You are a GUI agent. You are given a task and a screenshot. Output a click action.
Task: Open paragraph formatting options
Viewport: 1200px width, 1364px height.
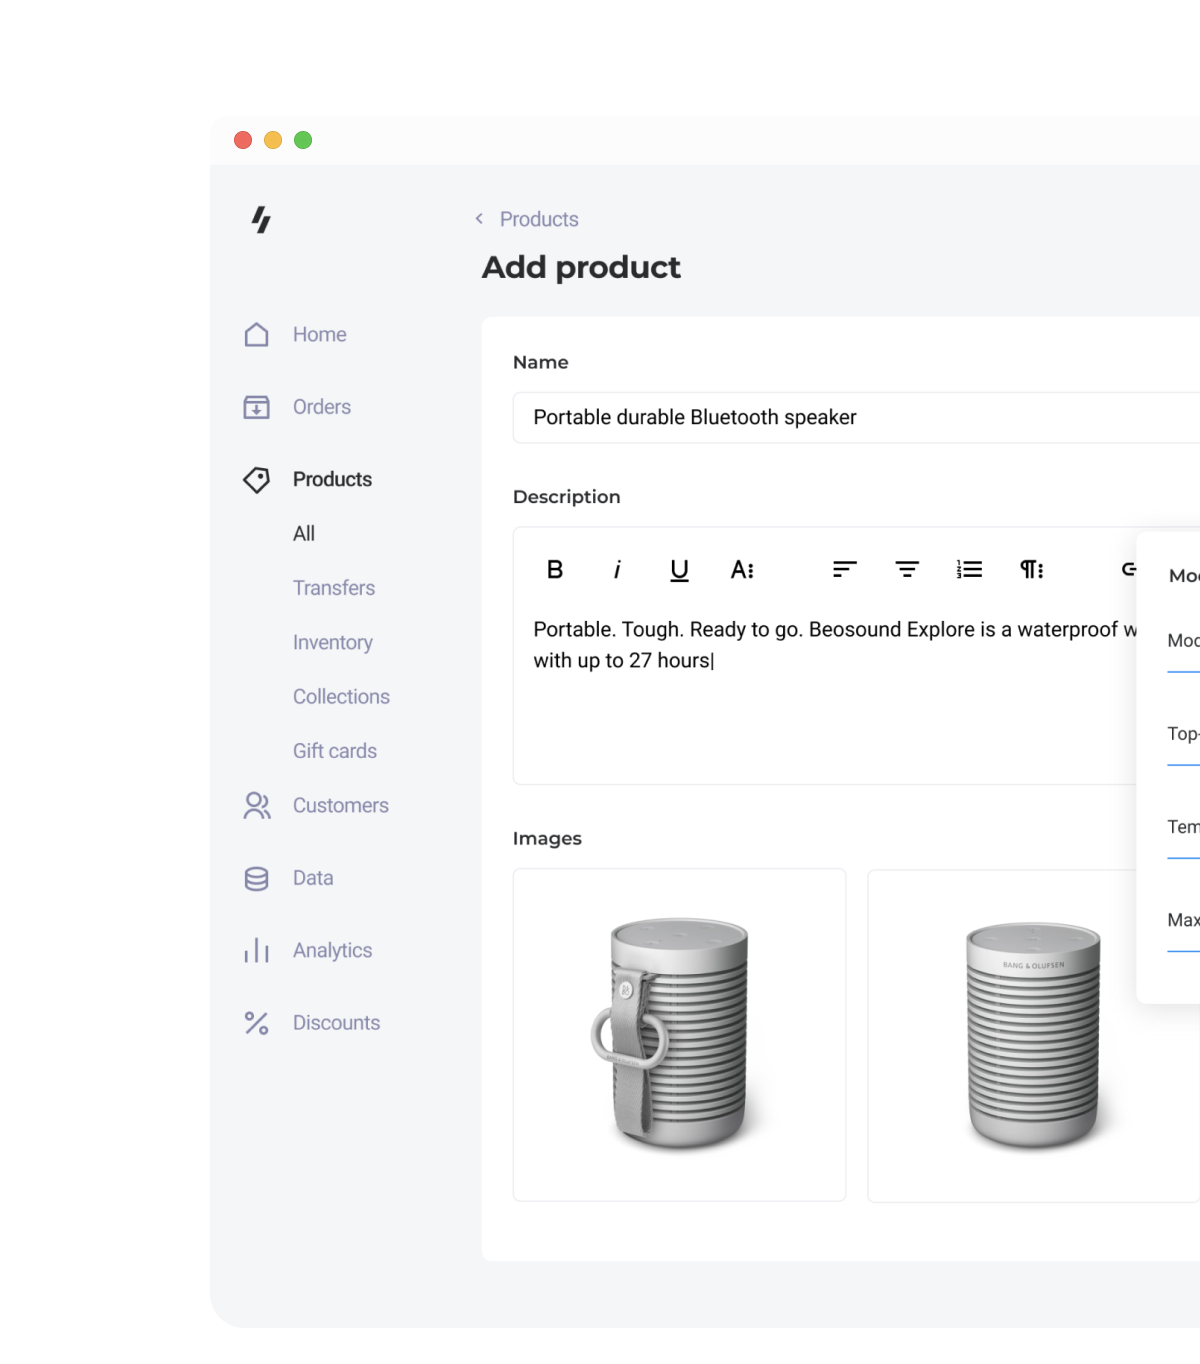click(x=1032, y=570)
